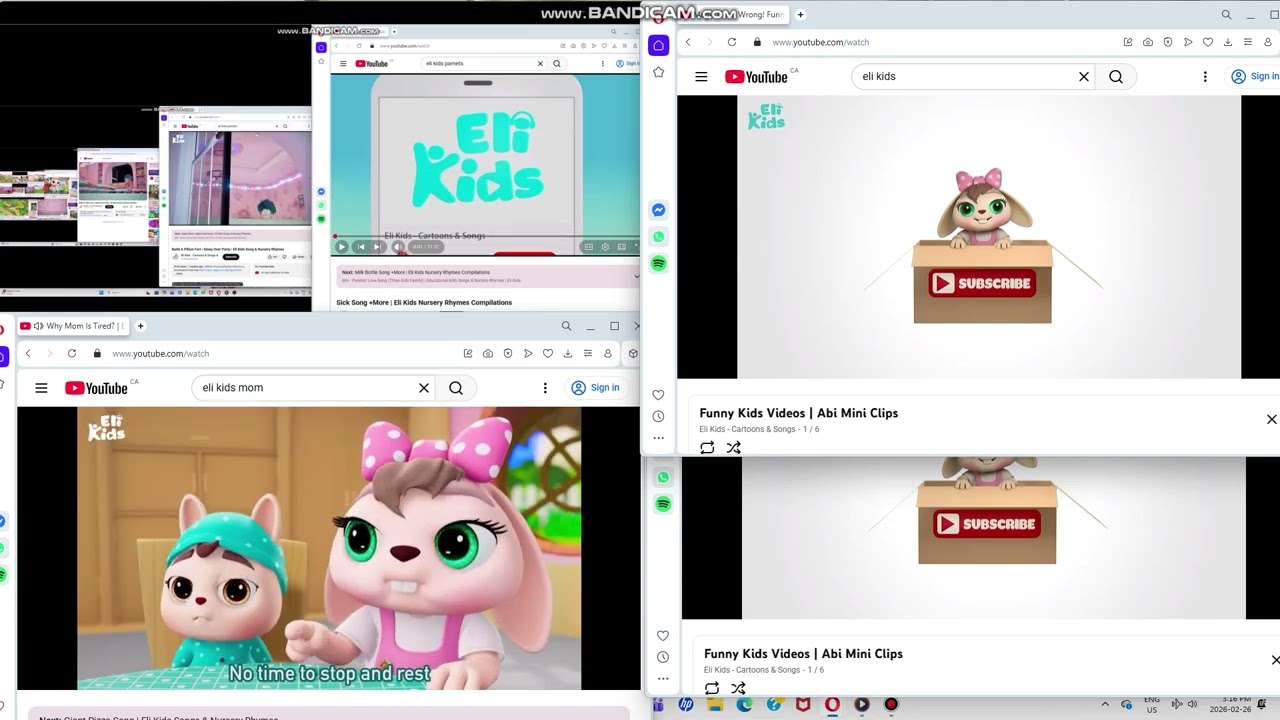This screenshot has width=1280, height=720.
Task: Mute the 'Why Mom Is Tired?' tab audio
Action: click(x=39, y=326)
